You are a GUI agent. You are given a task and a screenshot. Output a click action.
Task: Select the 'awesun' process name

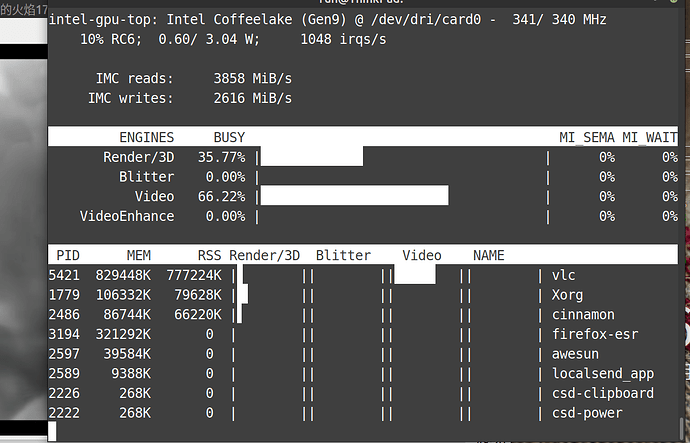point(575,354)
